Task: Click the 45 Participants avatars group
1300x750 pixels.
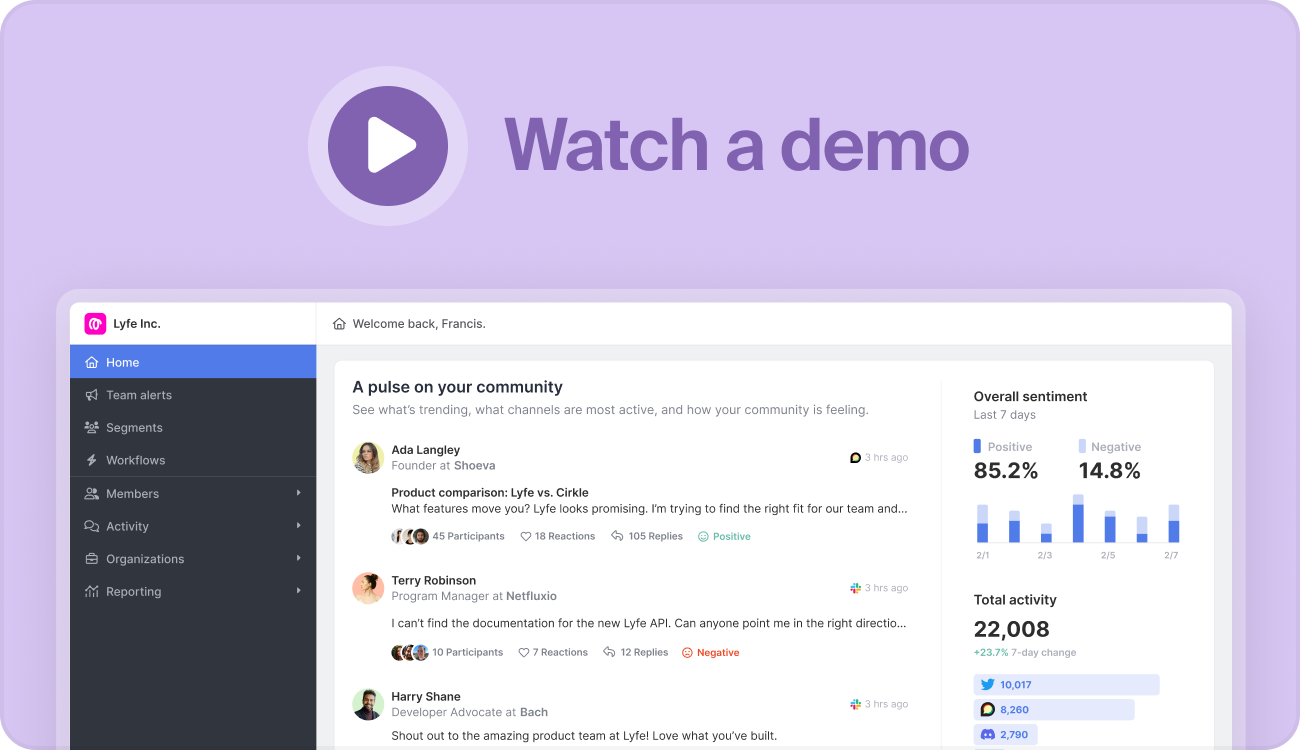Action: 410,536
